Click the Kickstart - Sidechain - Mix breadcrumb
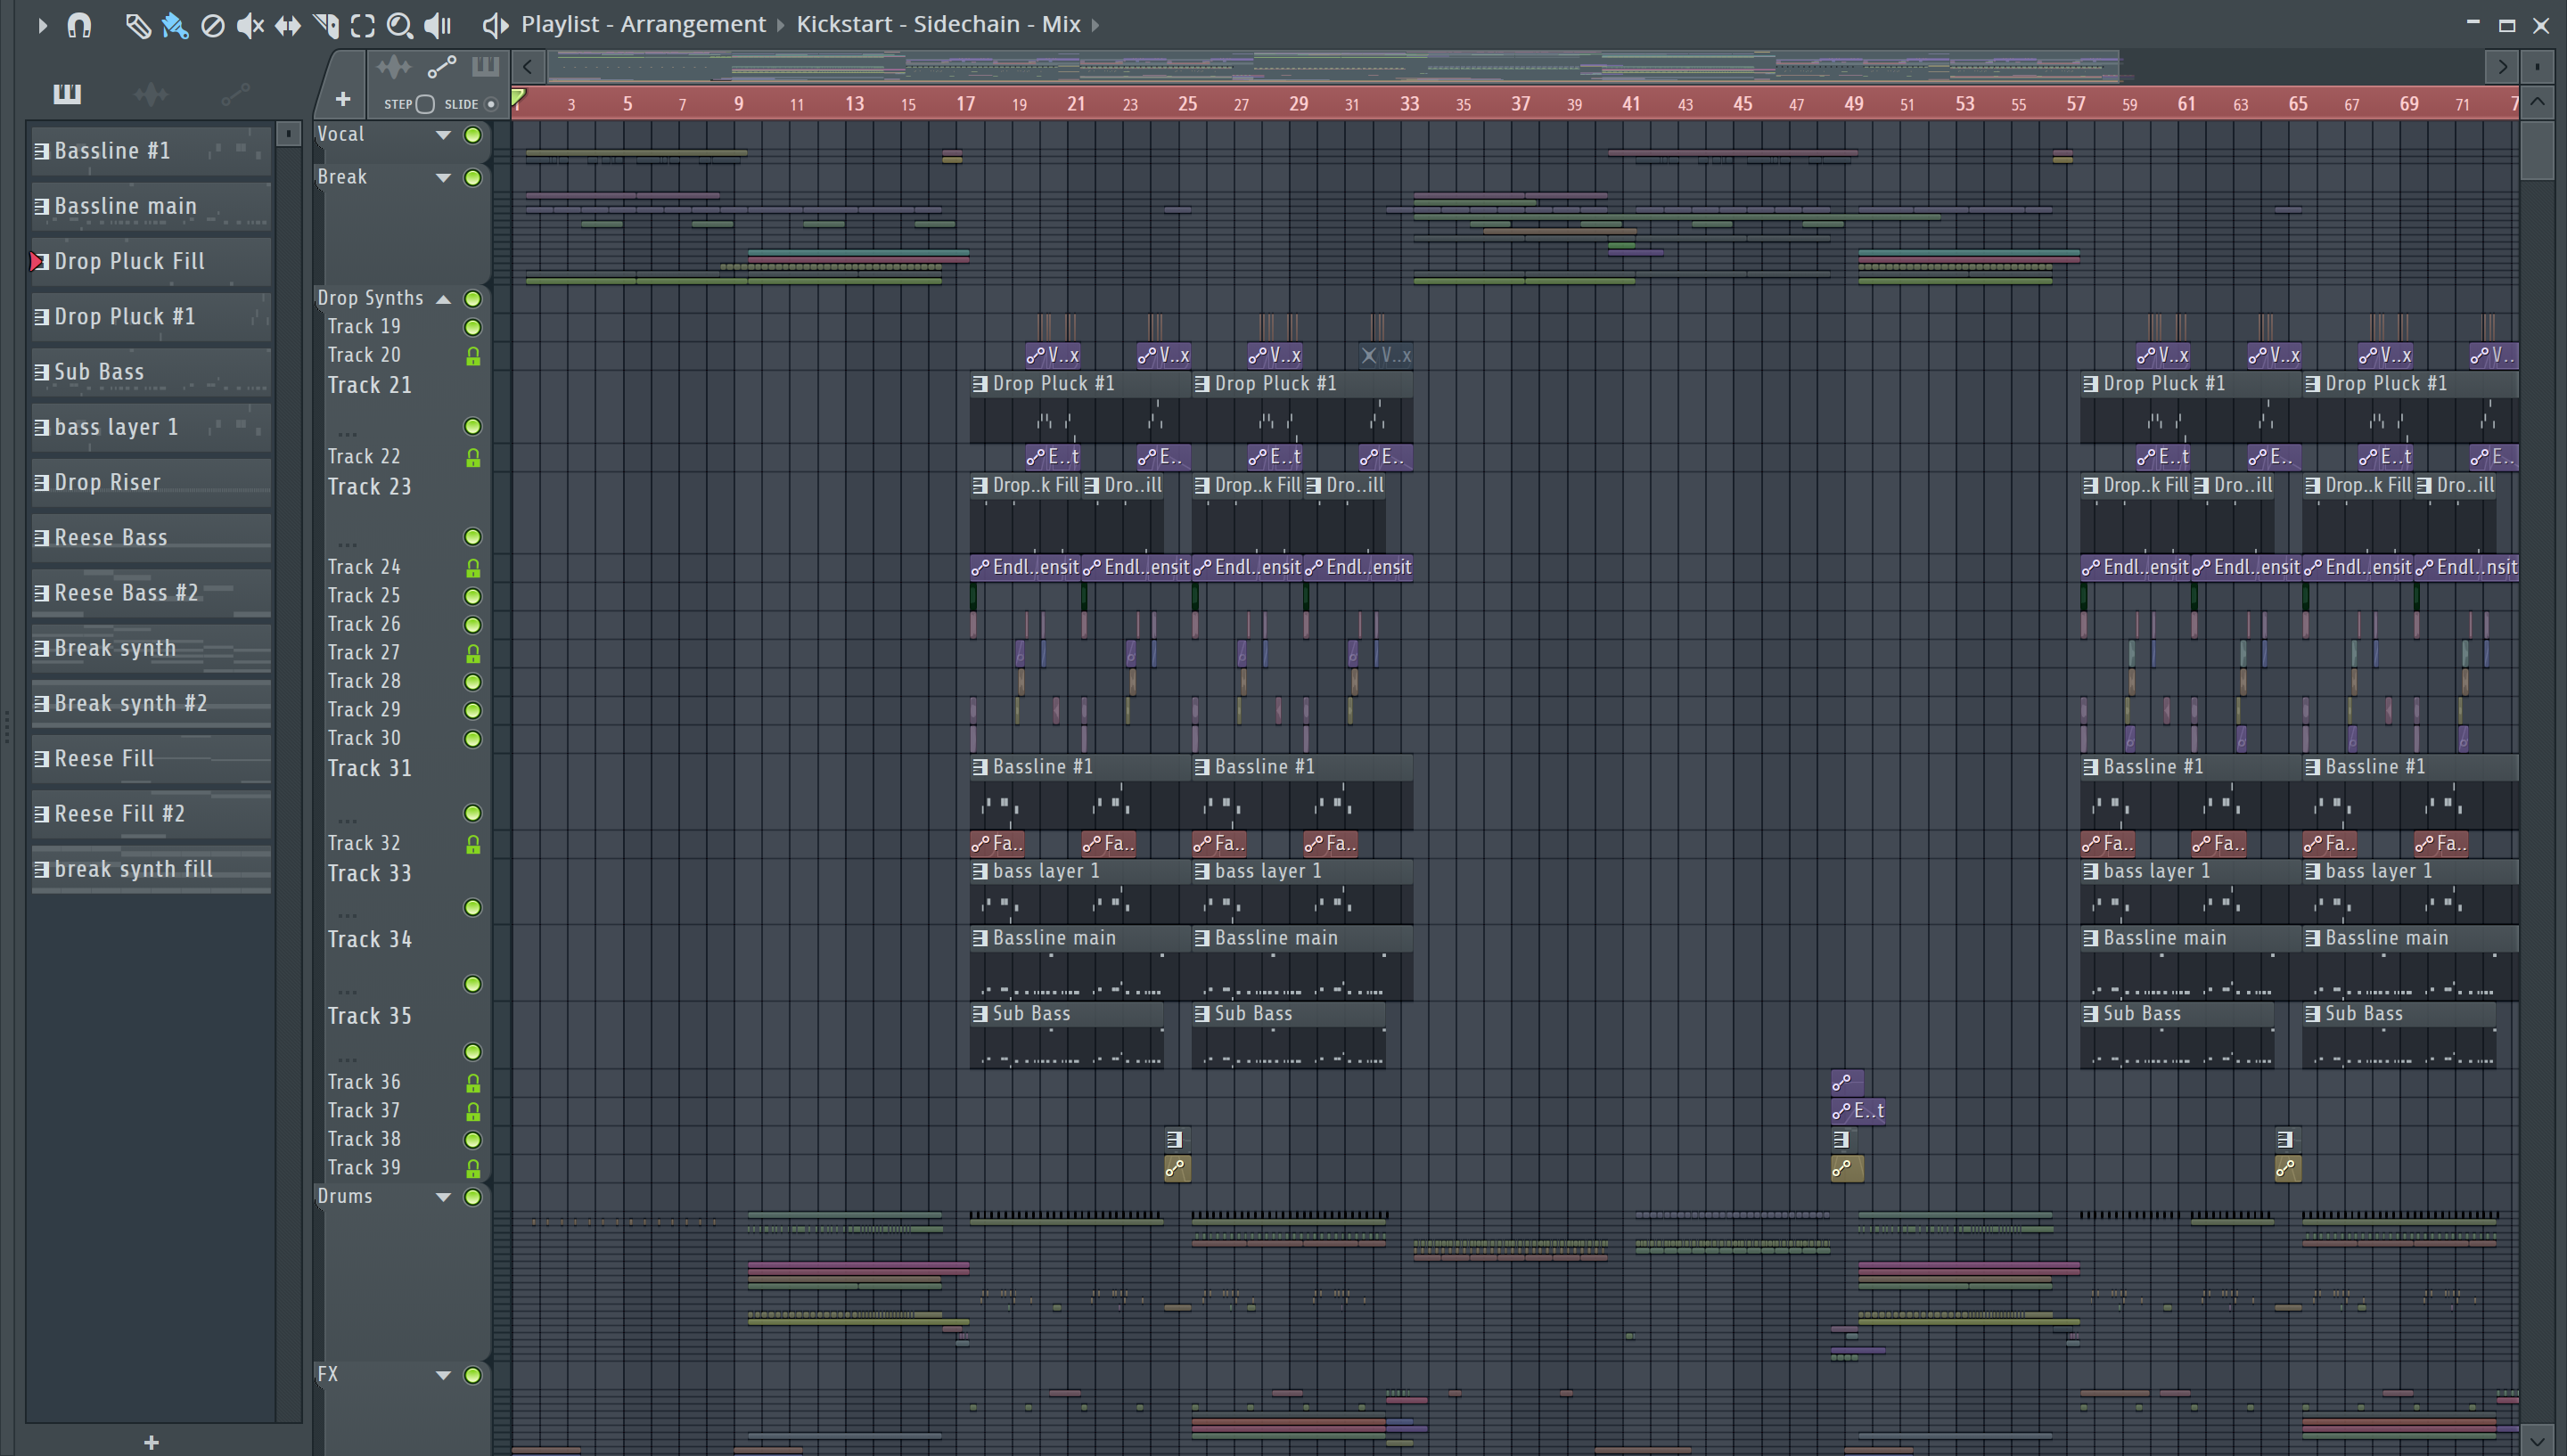The height and width of the screenshot is (1456, 2567). pyautogui.click(x=938, y=24)
